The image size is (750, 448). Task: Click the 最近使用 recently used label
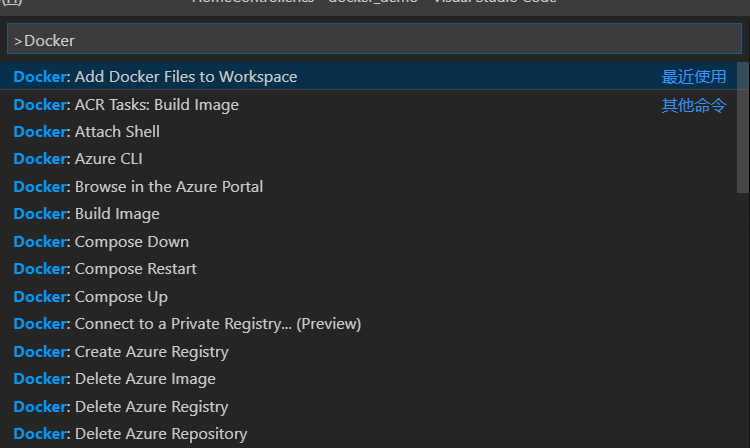(694, 76)
